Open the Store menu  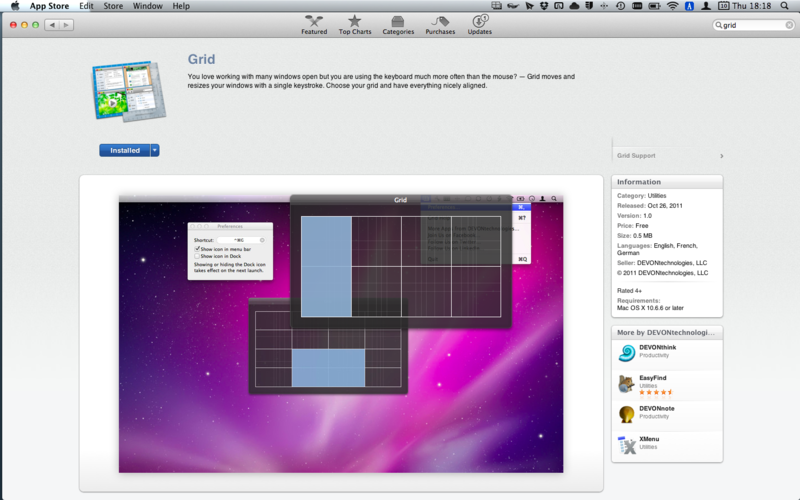[113, 6]
